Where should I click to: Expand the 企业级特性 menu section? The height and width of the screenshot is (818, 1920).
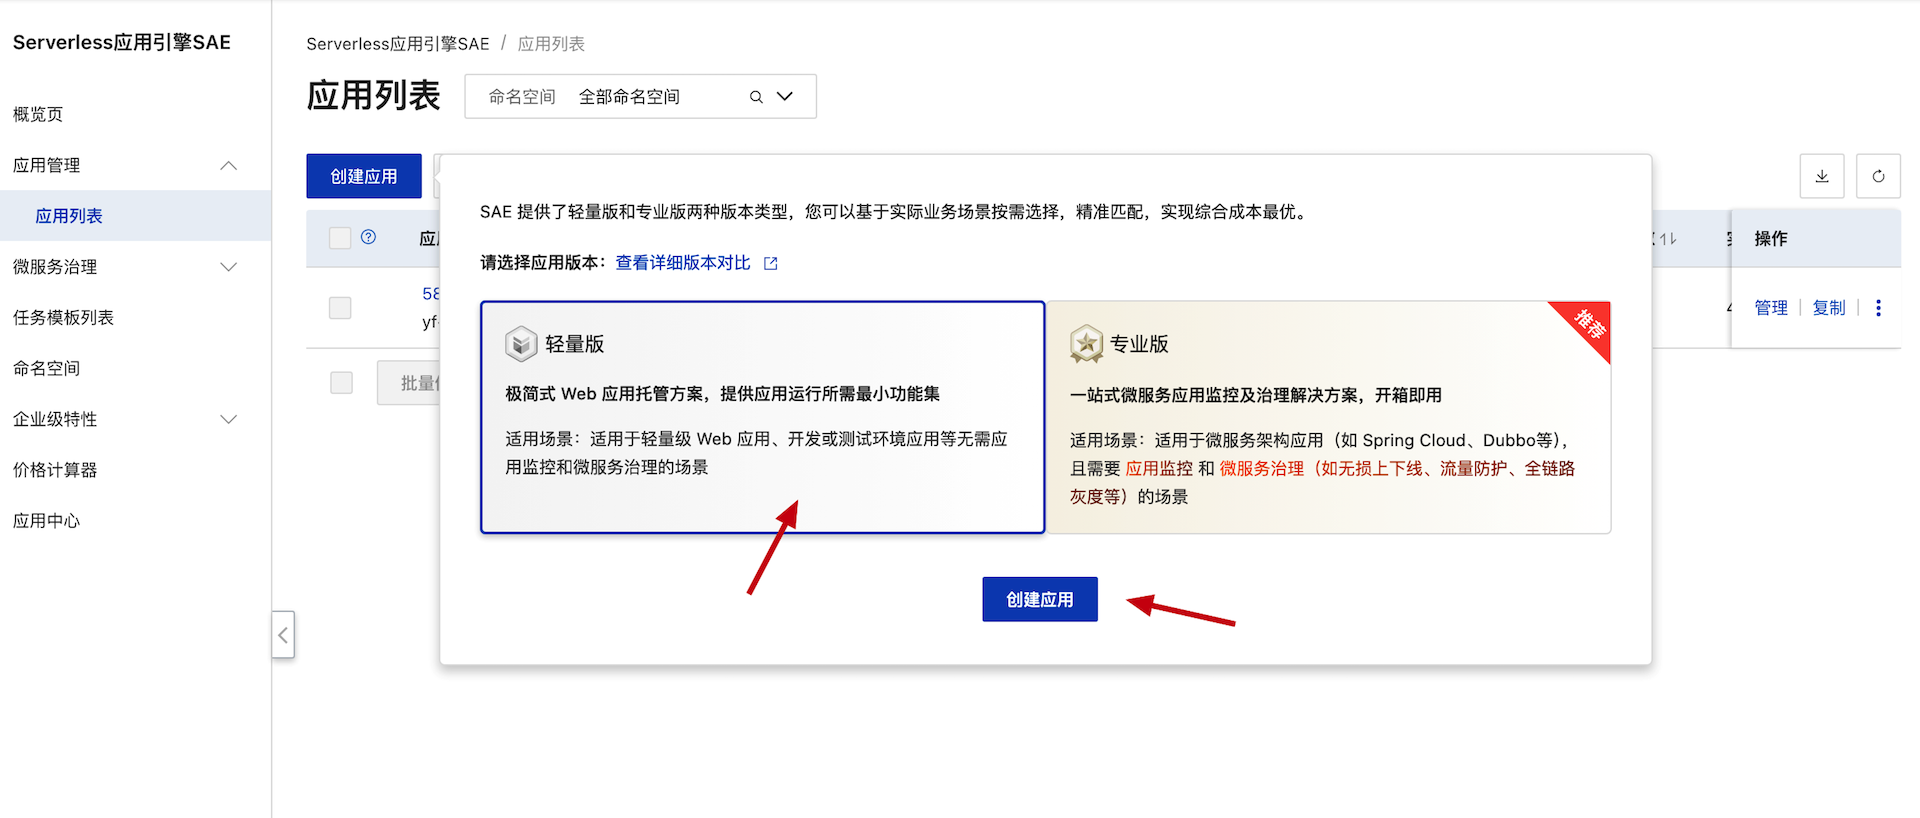tap(228, 419)
